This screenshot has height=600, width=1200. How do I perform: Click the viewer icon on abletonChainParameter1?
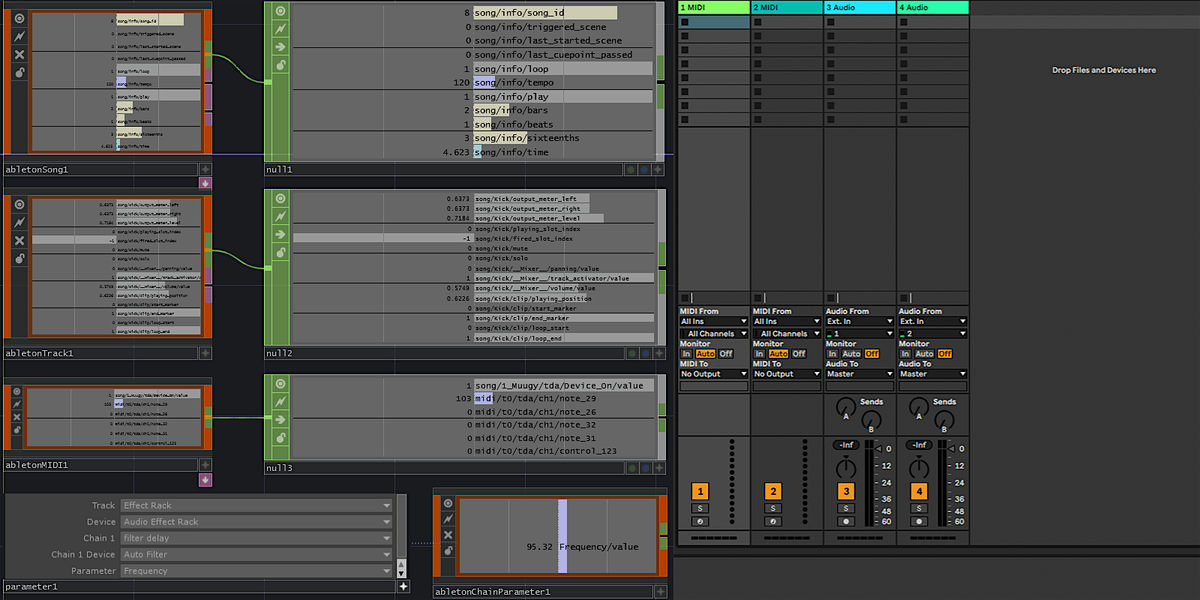[447, 503]
